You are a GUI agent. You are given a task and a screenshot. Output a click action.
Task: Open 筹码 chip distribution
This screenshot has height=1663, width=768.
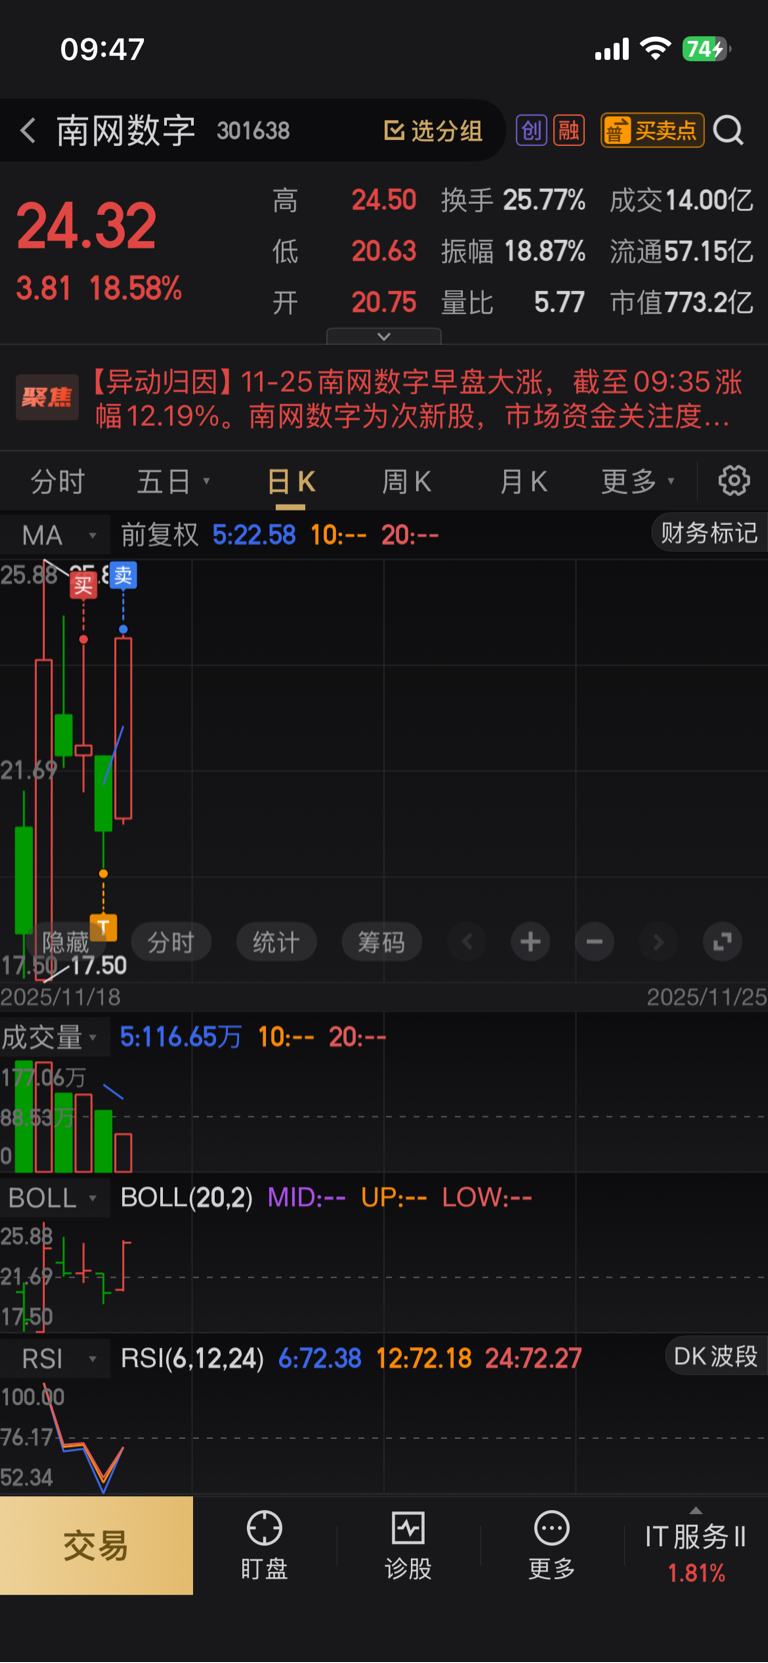381,942
